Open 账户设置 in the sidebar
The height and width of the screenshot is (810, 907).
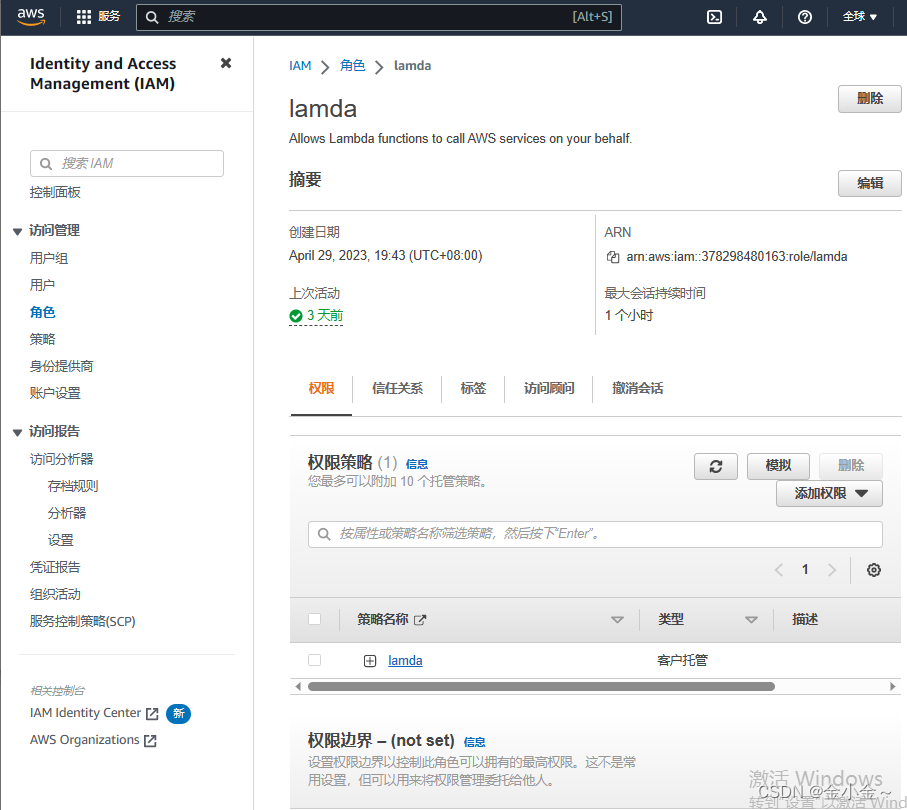55,393
